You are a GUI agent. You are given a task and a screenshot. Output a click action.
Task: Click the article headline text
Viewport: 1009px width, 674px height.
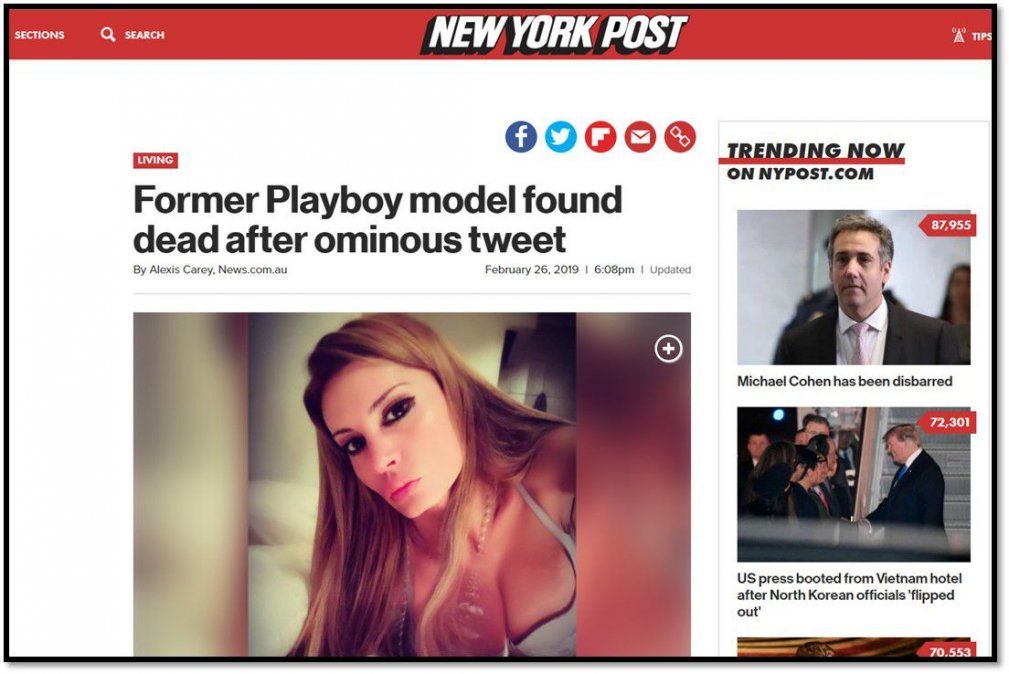pos(377,219)
